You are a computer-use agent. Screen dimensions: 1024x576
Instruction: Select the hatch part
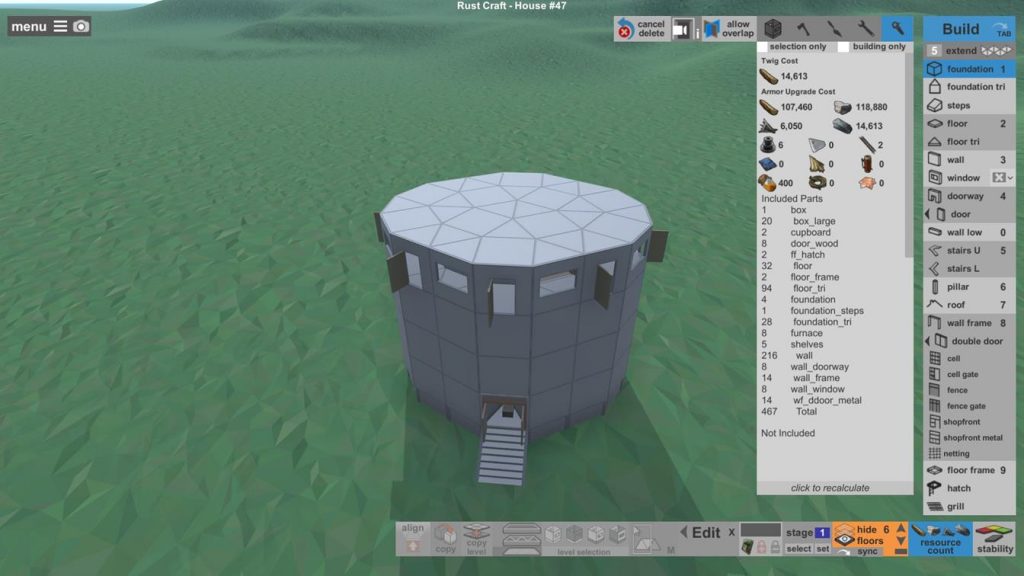coord(969,488)
